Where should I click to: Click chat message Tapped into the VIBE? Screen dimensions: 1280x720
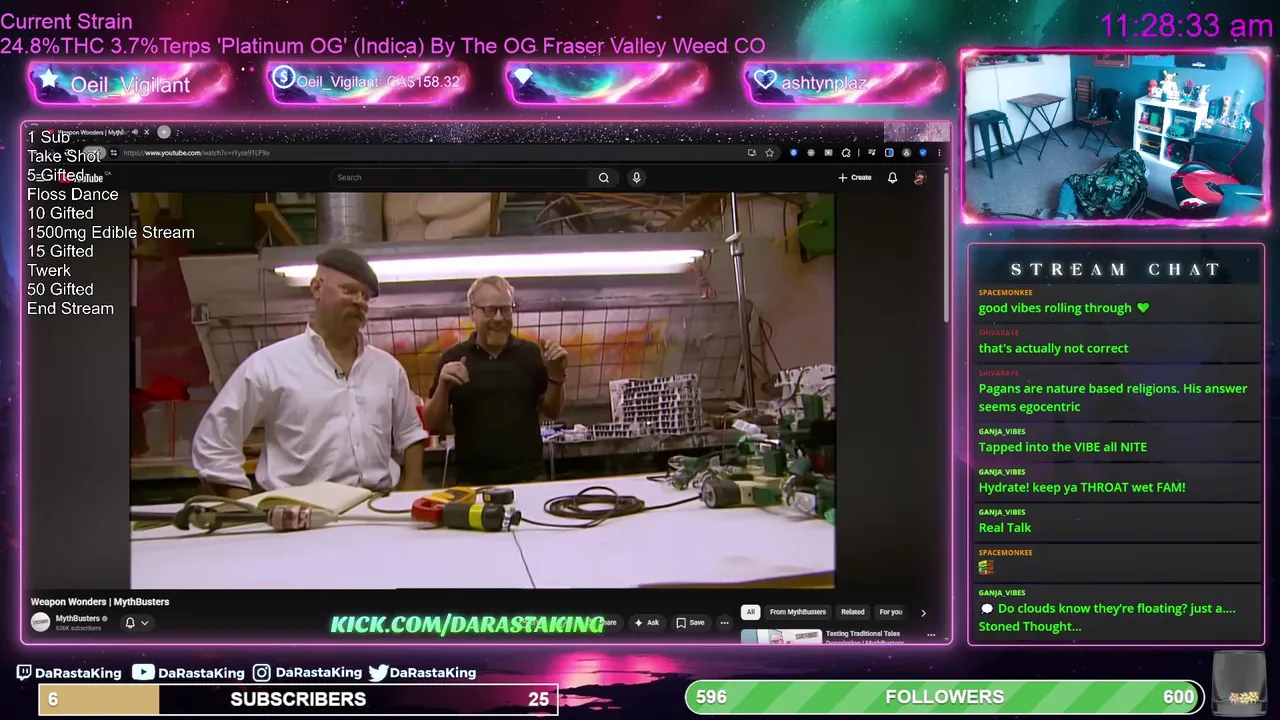(x=1062, y=447)
